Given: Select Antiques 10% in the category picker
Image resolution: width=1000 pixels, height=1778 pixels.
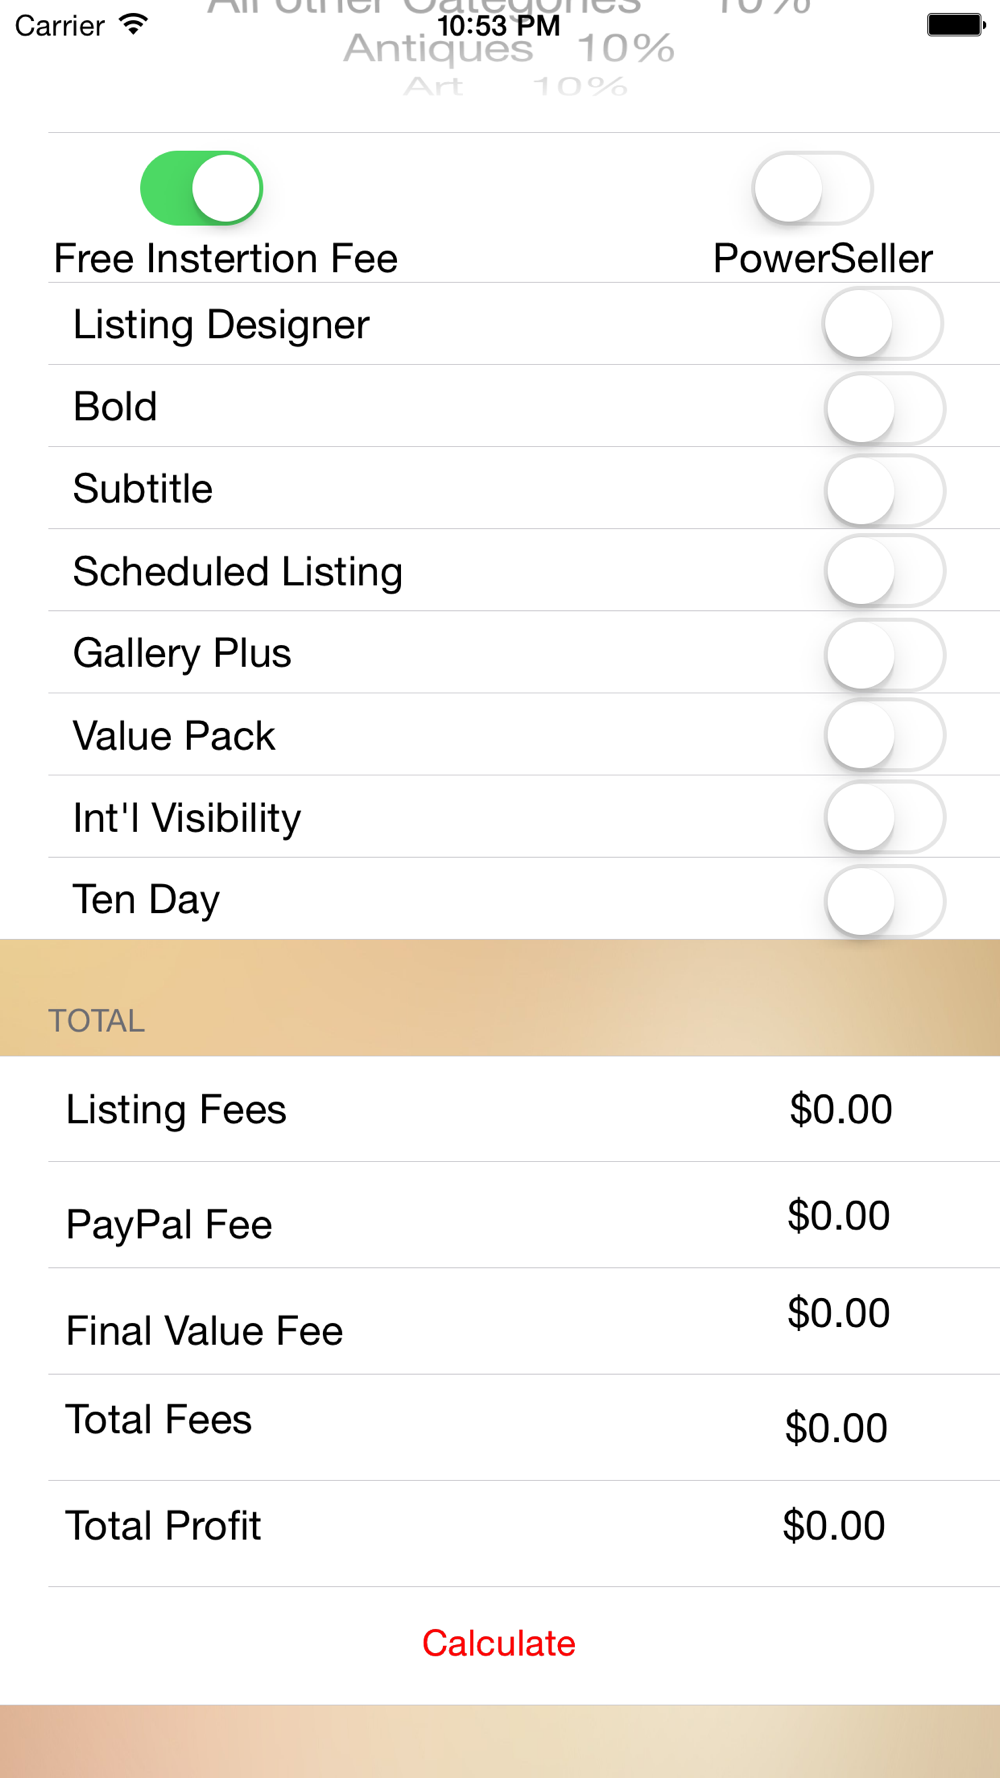Looking at the screenshot, I should tap(508, 48).
